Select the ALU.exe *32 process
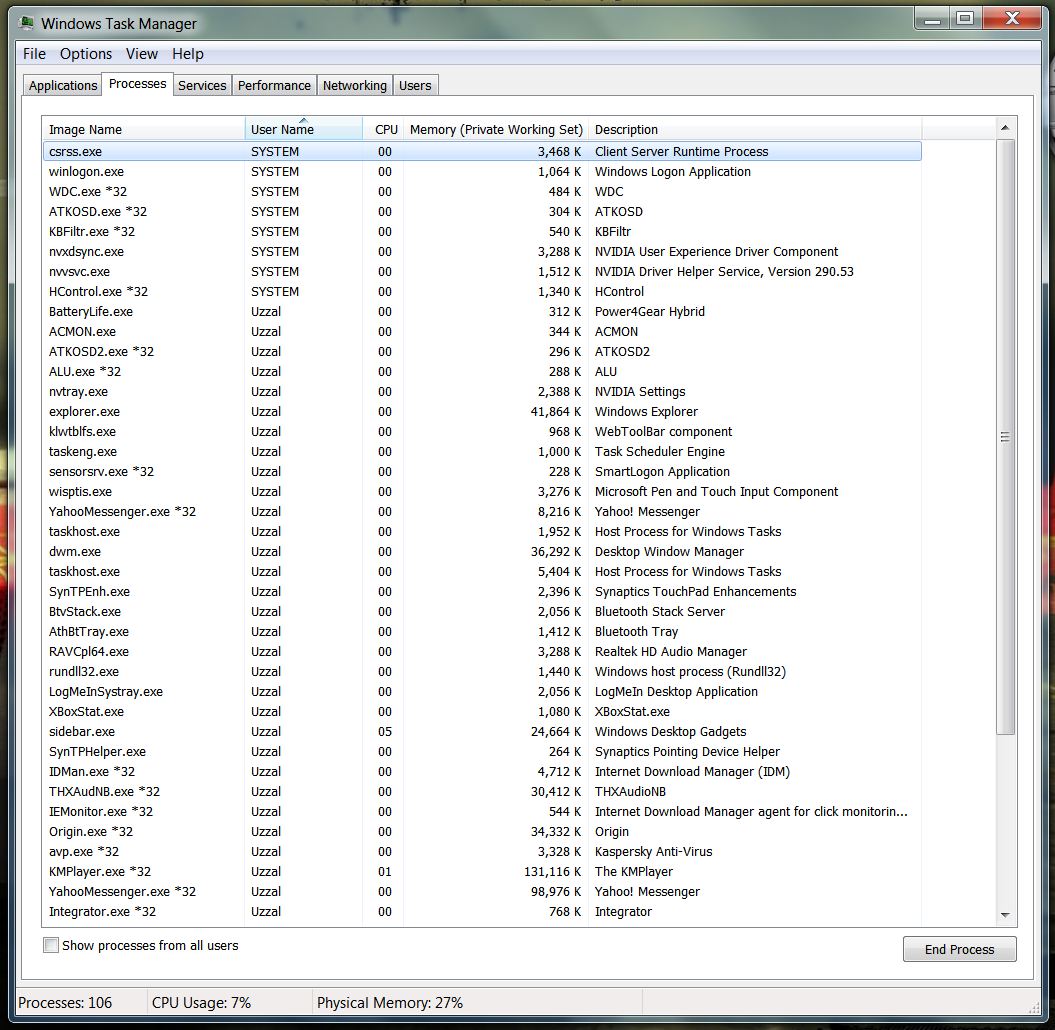Screen dimensions: 1055x1030 click(x=482, y=371)
